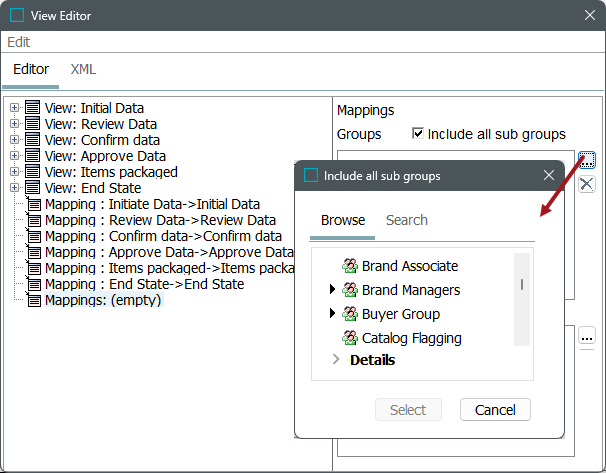Click the Mappings: (empty) node icon

pyautogui.click(x=33, y=300)
